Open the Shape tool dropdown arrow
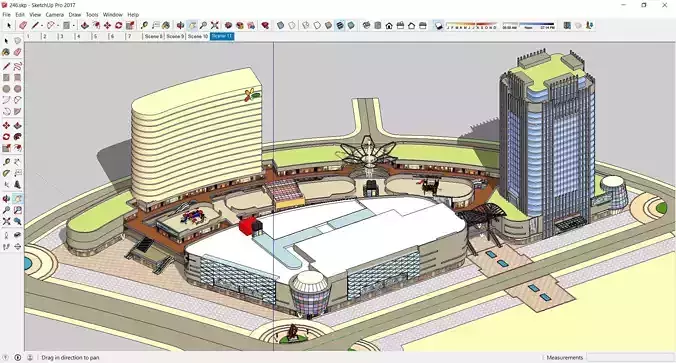The image size is (676, 363). coord(73,25)
